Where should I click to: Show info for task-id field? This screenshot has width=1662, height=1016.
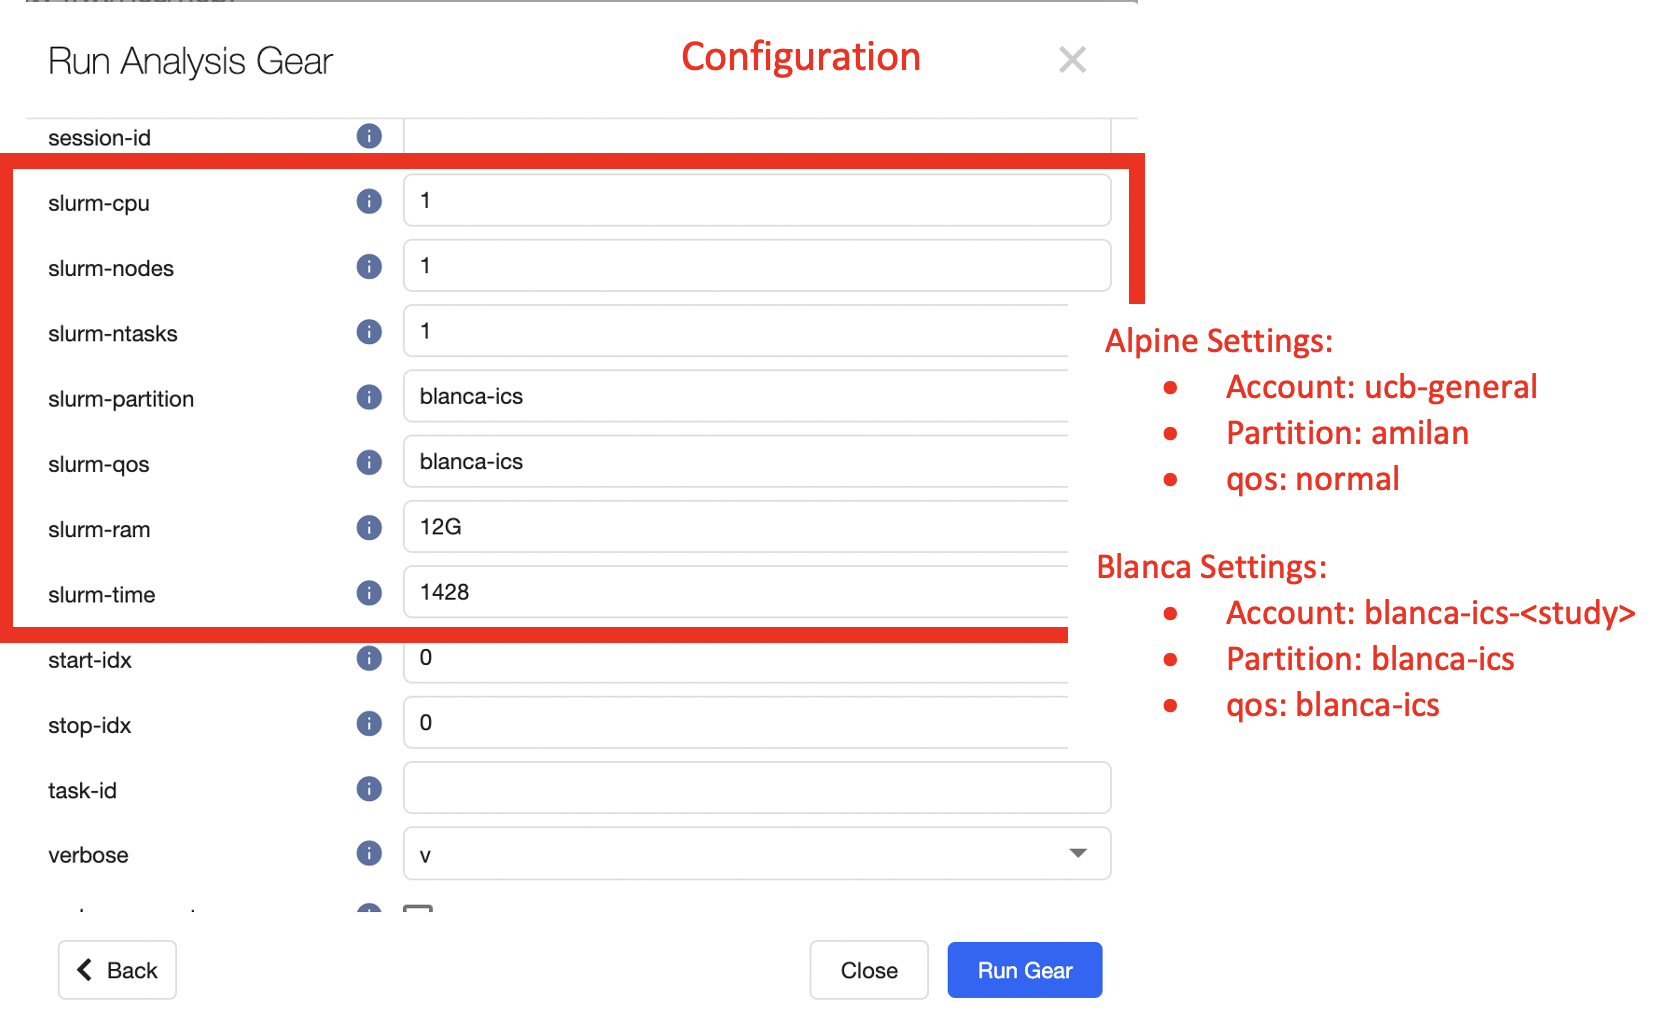pos(369,789)
